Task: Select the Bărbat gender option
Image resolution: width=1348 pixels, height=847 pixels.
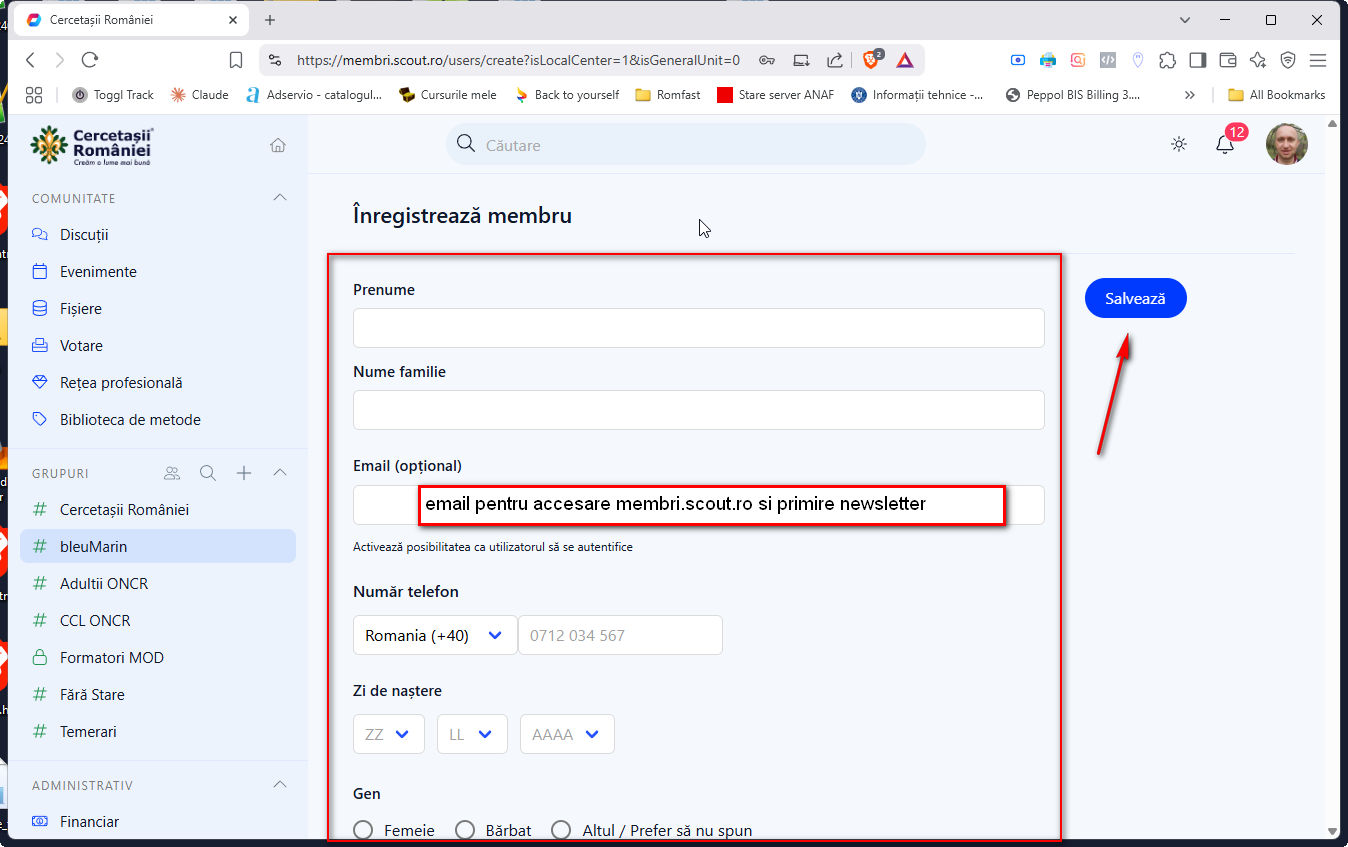Action: (465, 830)
